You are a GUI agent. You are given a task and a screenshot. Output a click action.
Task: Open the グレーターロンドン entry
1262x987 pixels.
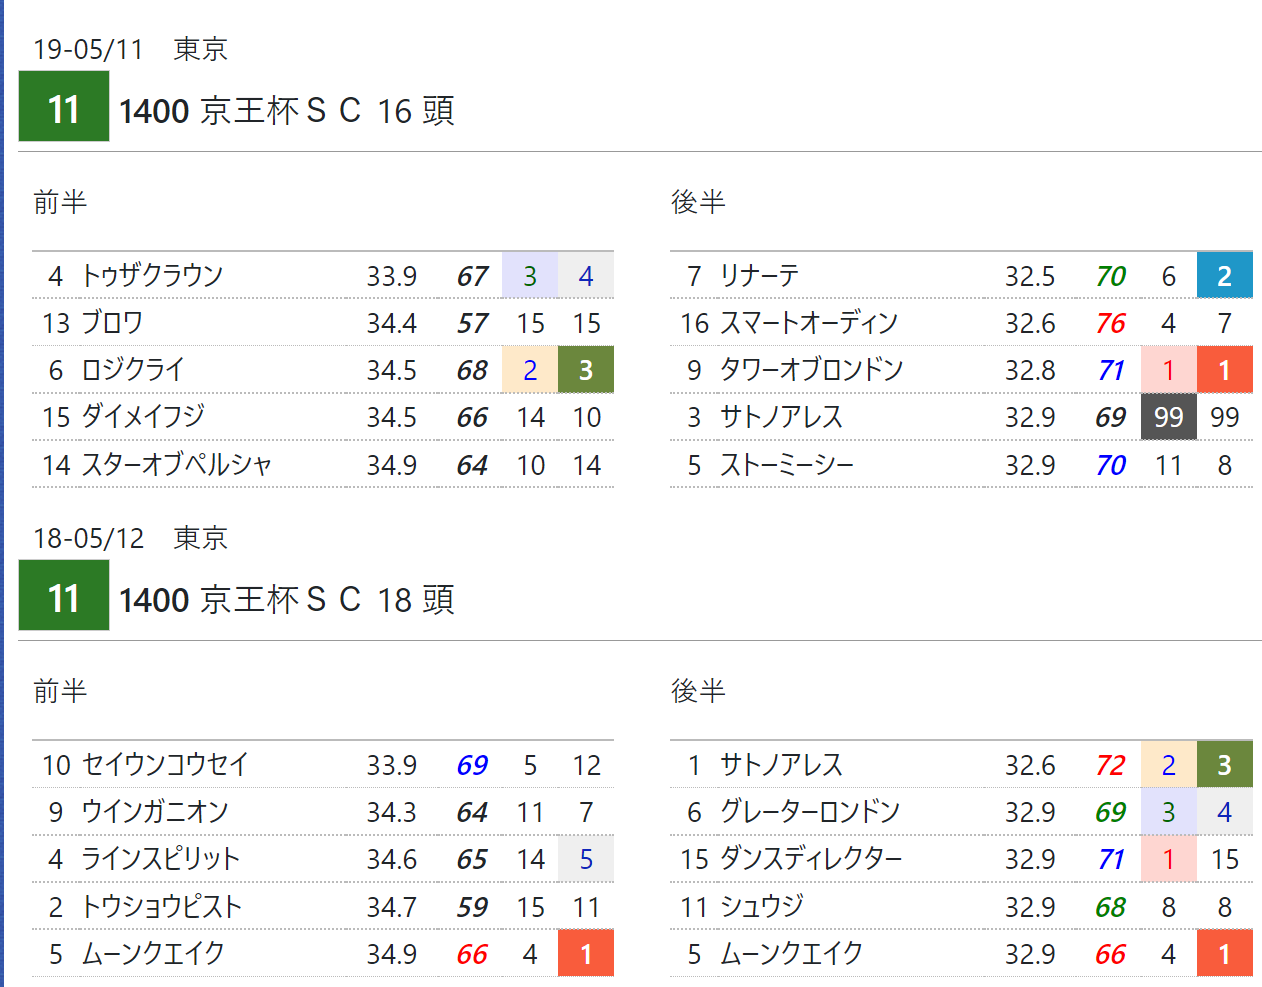pos(810,812)
